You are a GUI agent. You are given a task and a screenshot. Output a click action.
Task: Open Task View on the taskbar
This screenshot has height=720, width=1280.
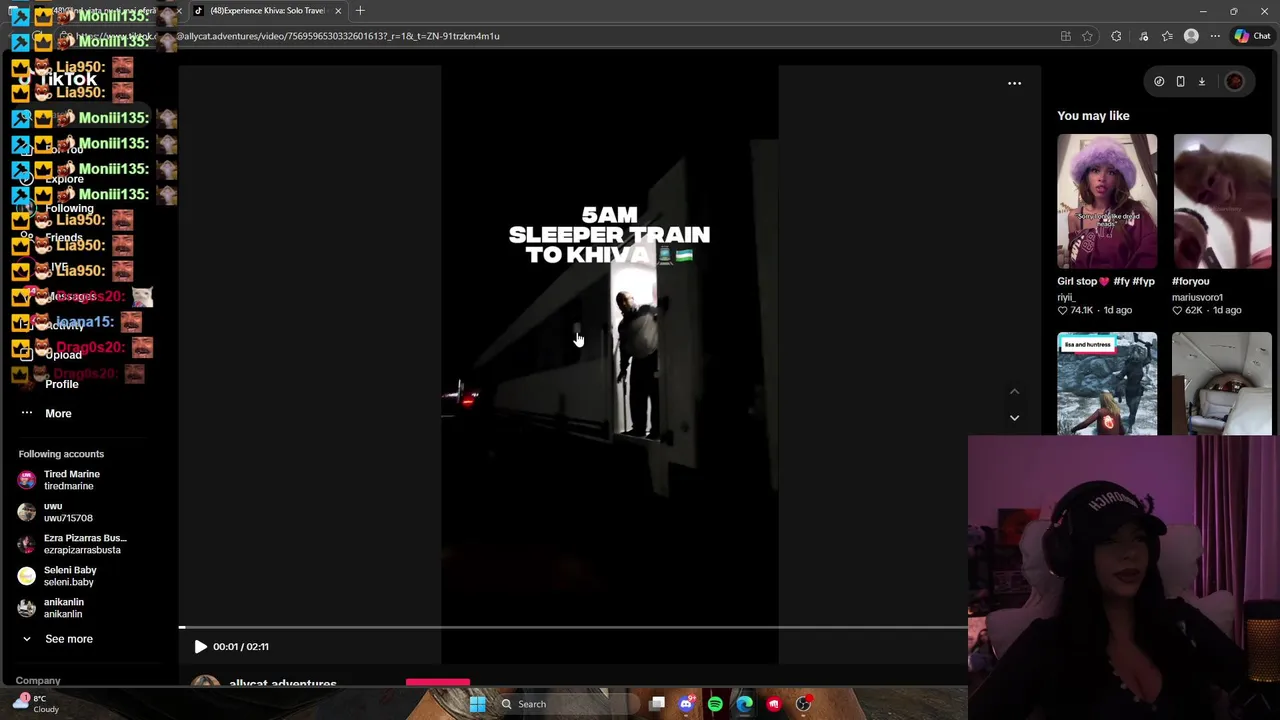pos(657,704)
